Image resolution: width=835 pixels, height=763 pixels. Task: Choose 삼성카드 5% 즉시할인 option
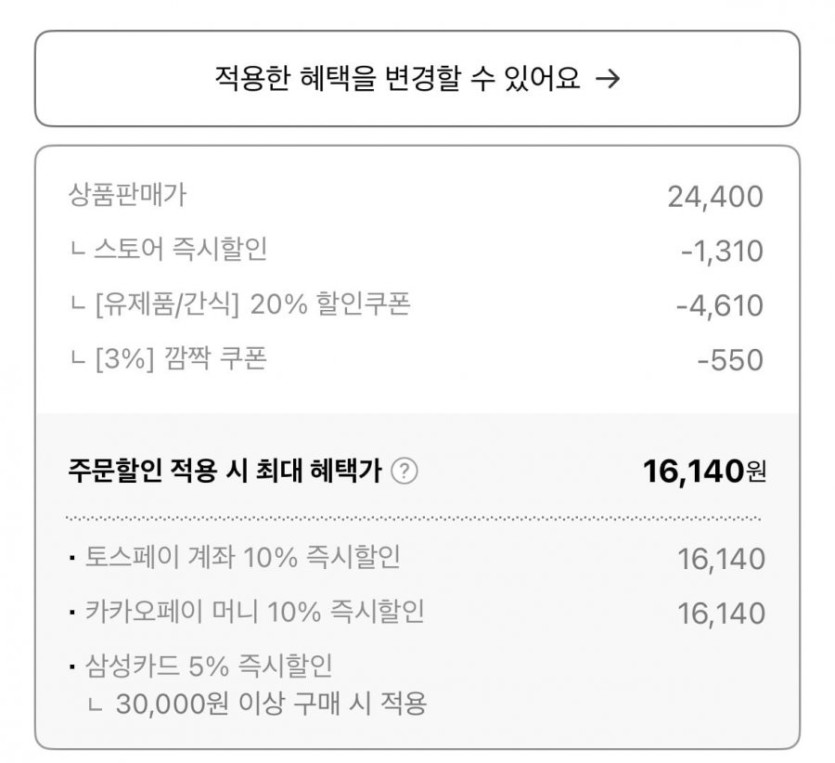[206, 665]
